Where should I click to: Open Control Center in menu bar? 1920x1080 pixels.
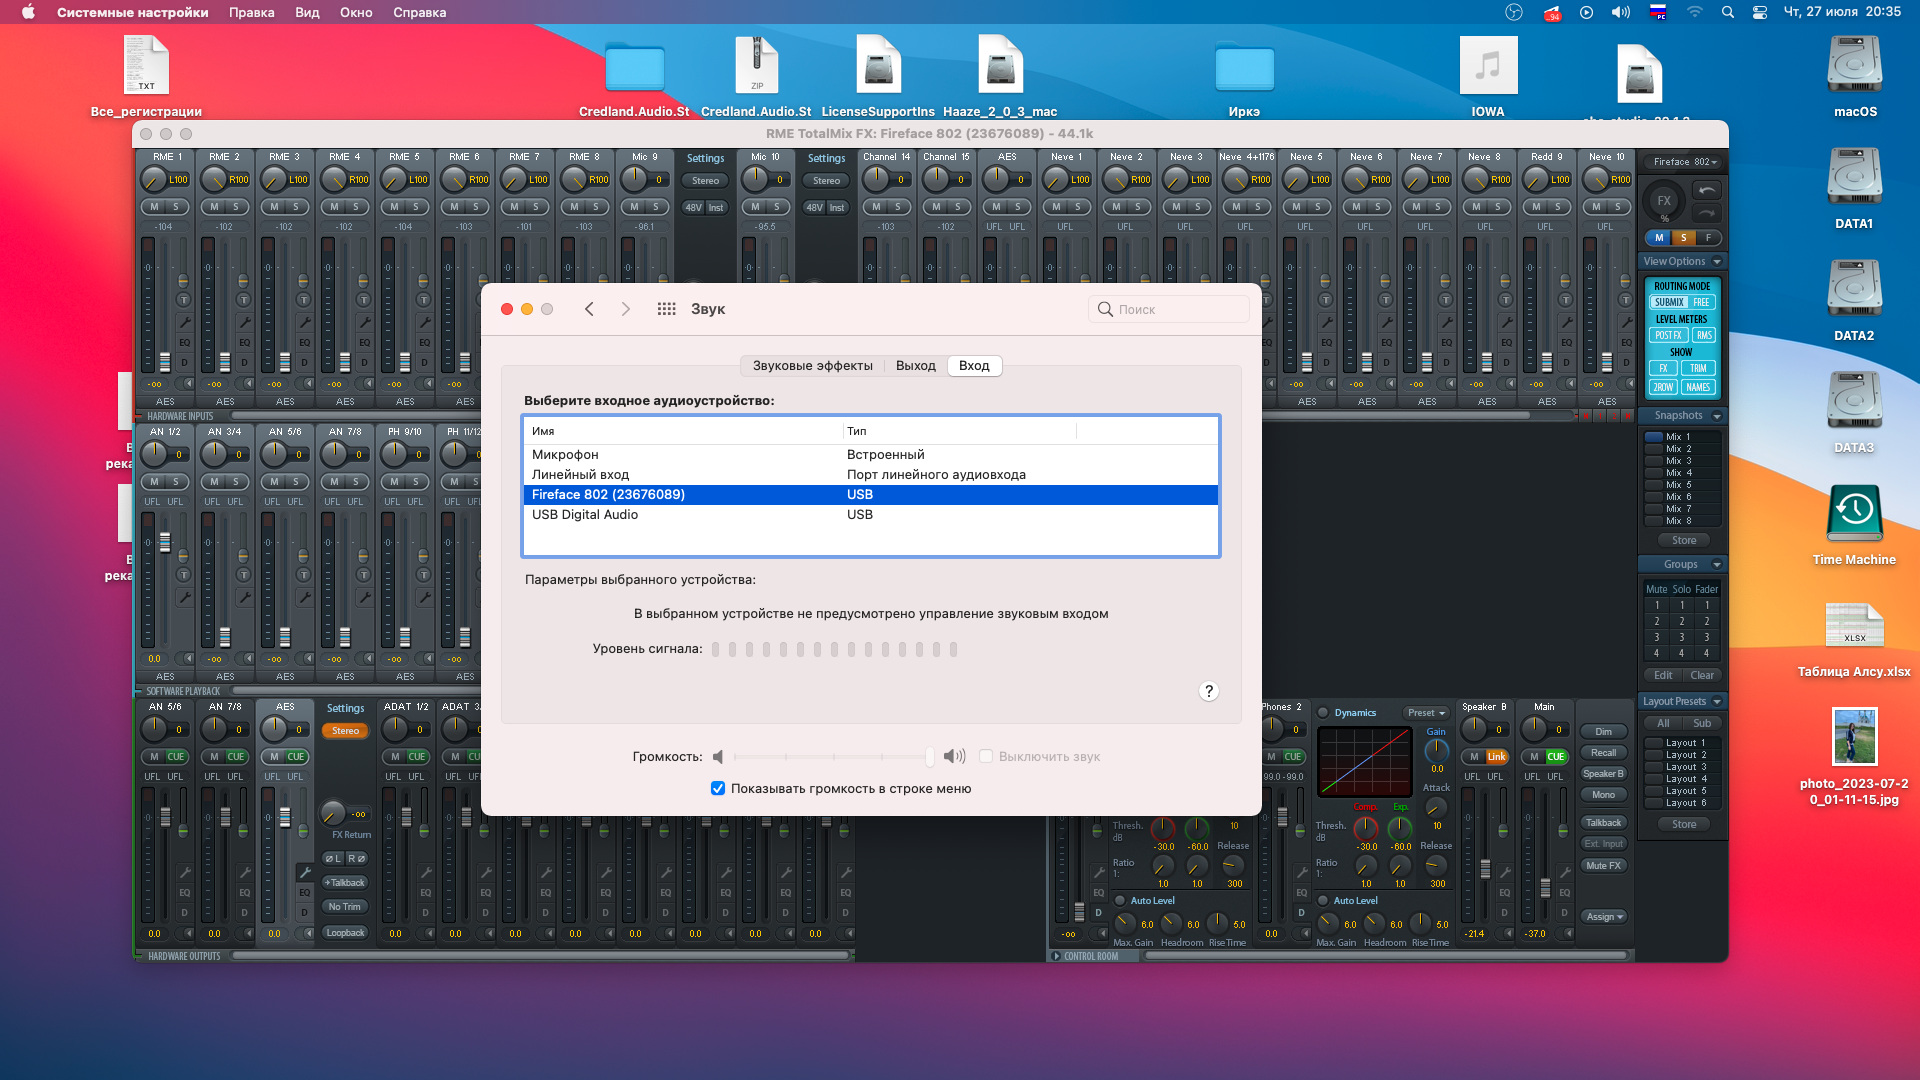[x=1760, y=12]
